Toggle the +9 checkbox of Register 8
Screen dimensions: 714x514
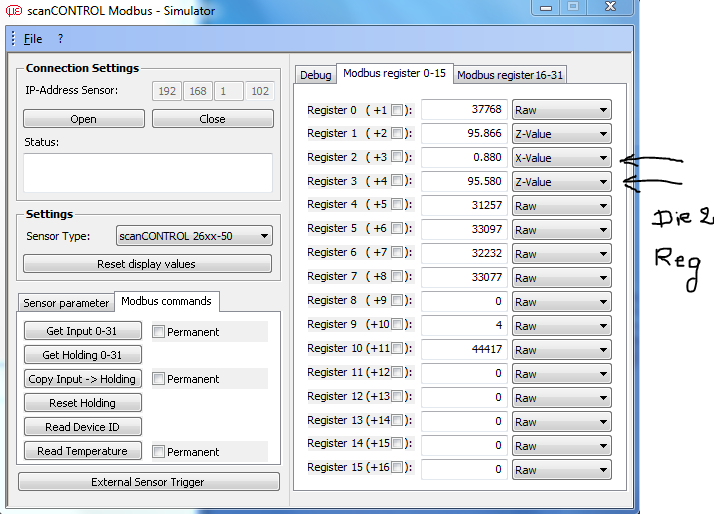pyautogui.click(x=397, y=300)
